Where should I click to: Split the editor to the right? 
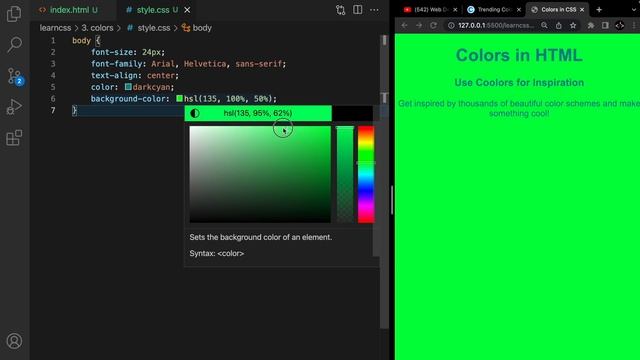[x=358, y=10]
